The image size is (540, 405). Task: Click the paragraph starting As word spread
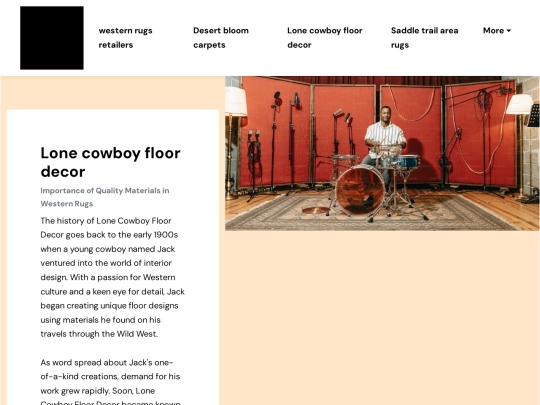110,383
